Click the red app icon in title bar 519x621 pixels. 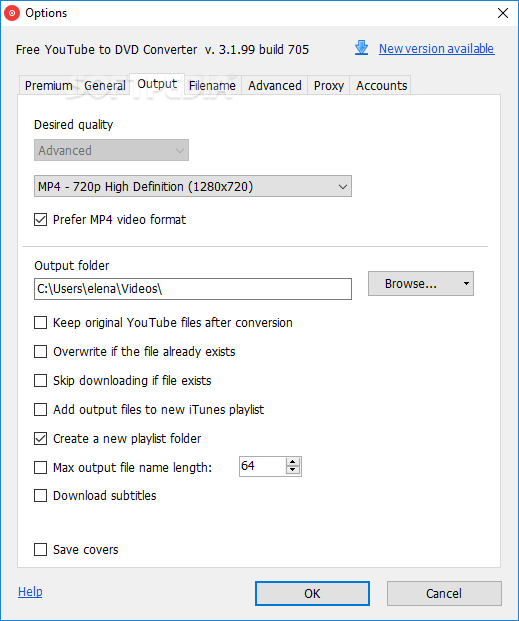click(x=12, y=13)
